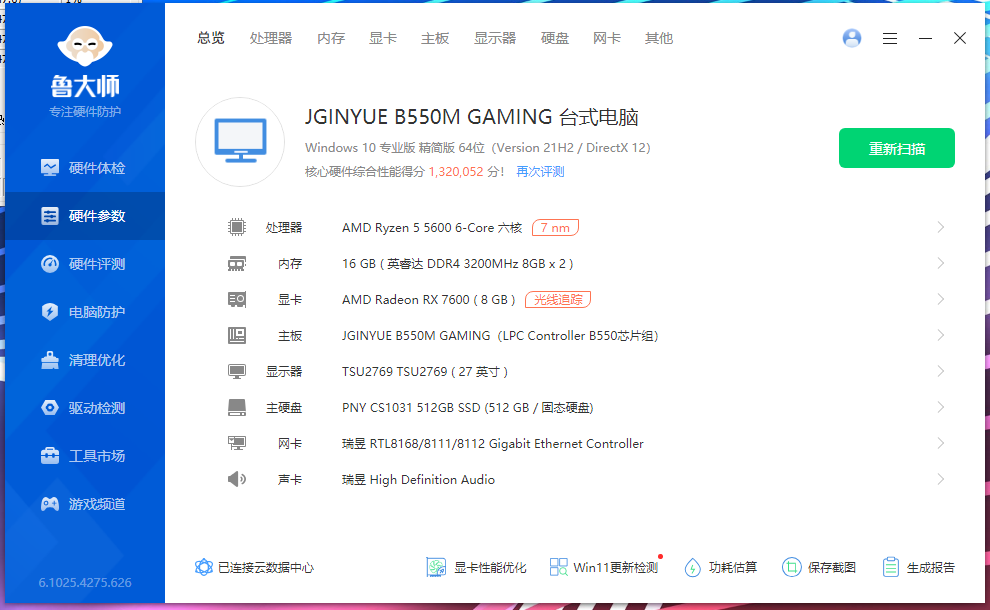Click the Windows 10 专业版 version line
The image size is (990, 610).
[478, 148]
